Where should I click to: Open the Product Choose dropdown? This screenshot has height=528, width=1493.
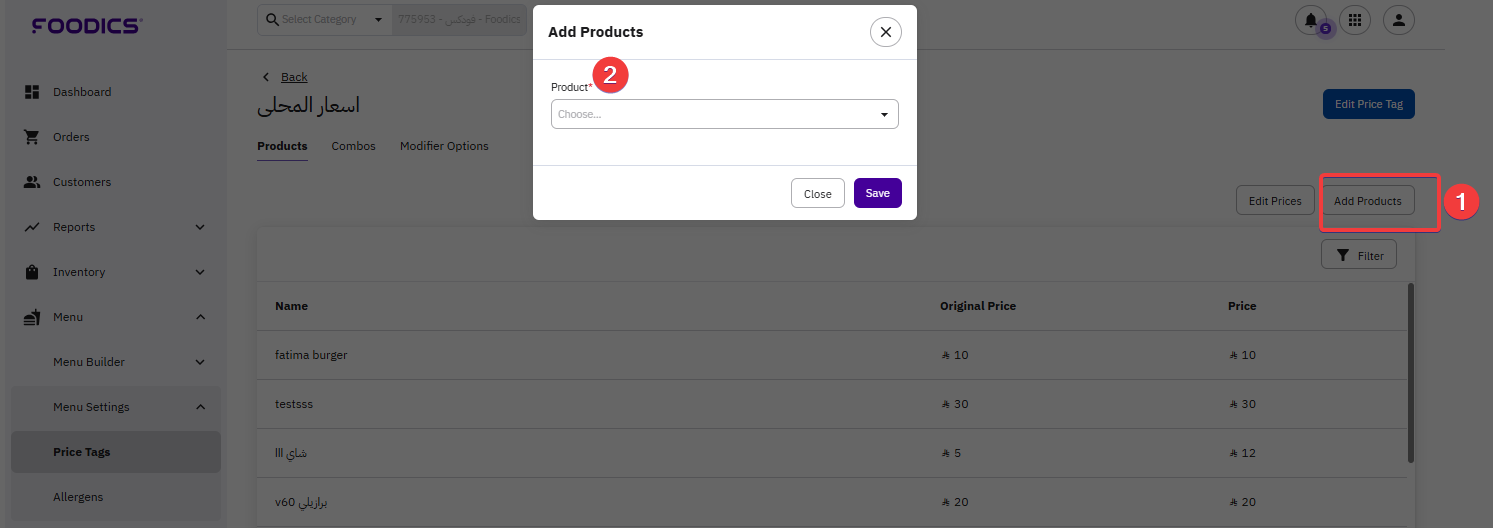(x=724, y=114)
